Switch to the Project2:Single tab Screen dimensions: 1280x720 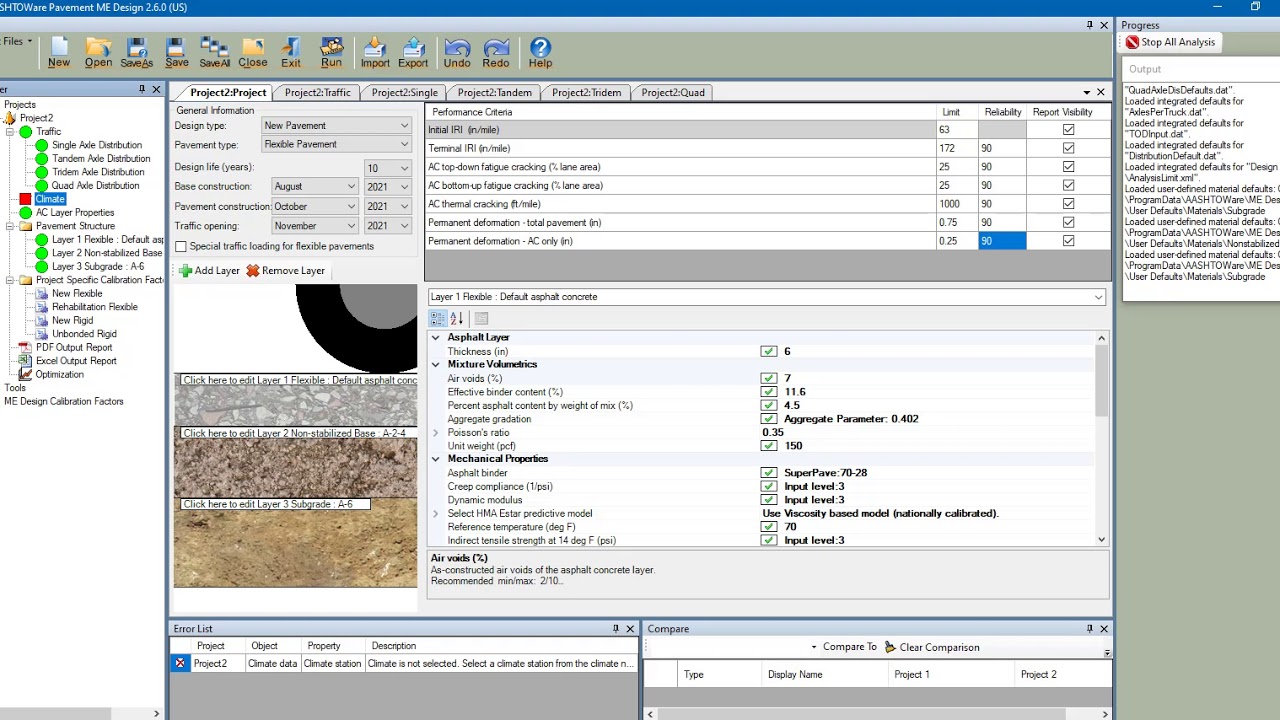point(404,92)
